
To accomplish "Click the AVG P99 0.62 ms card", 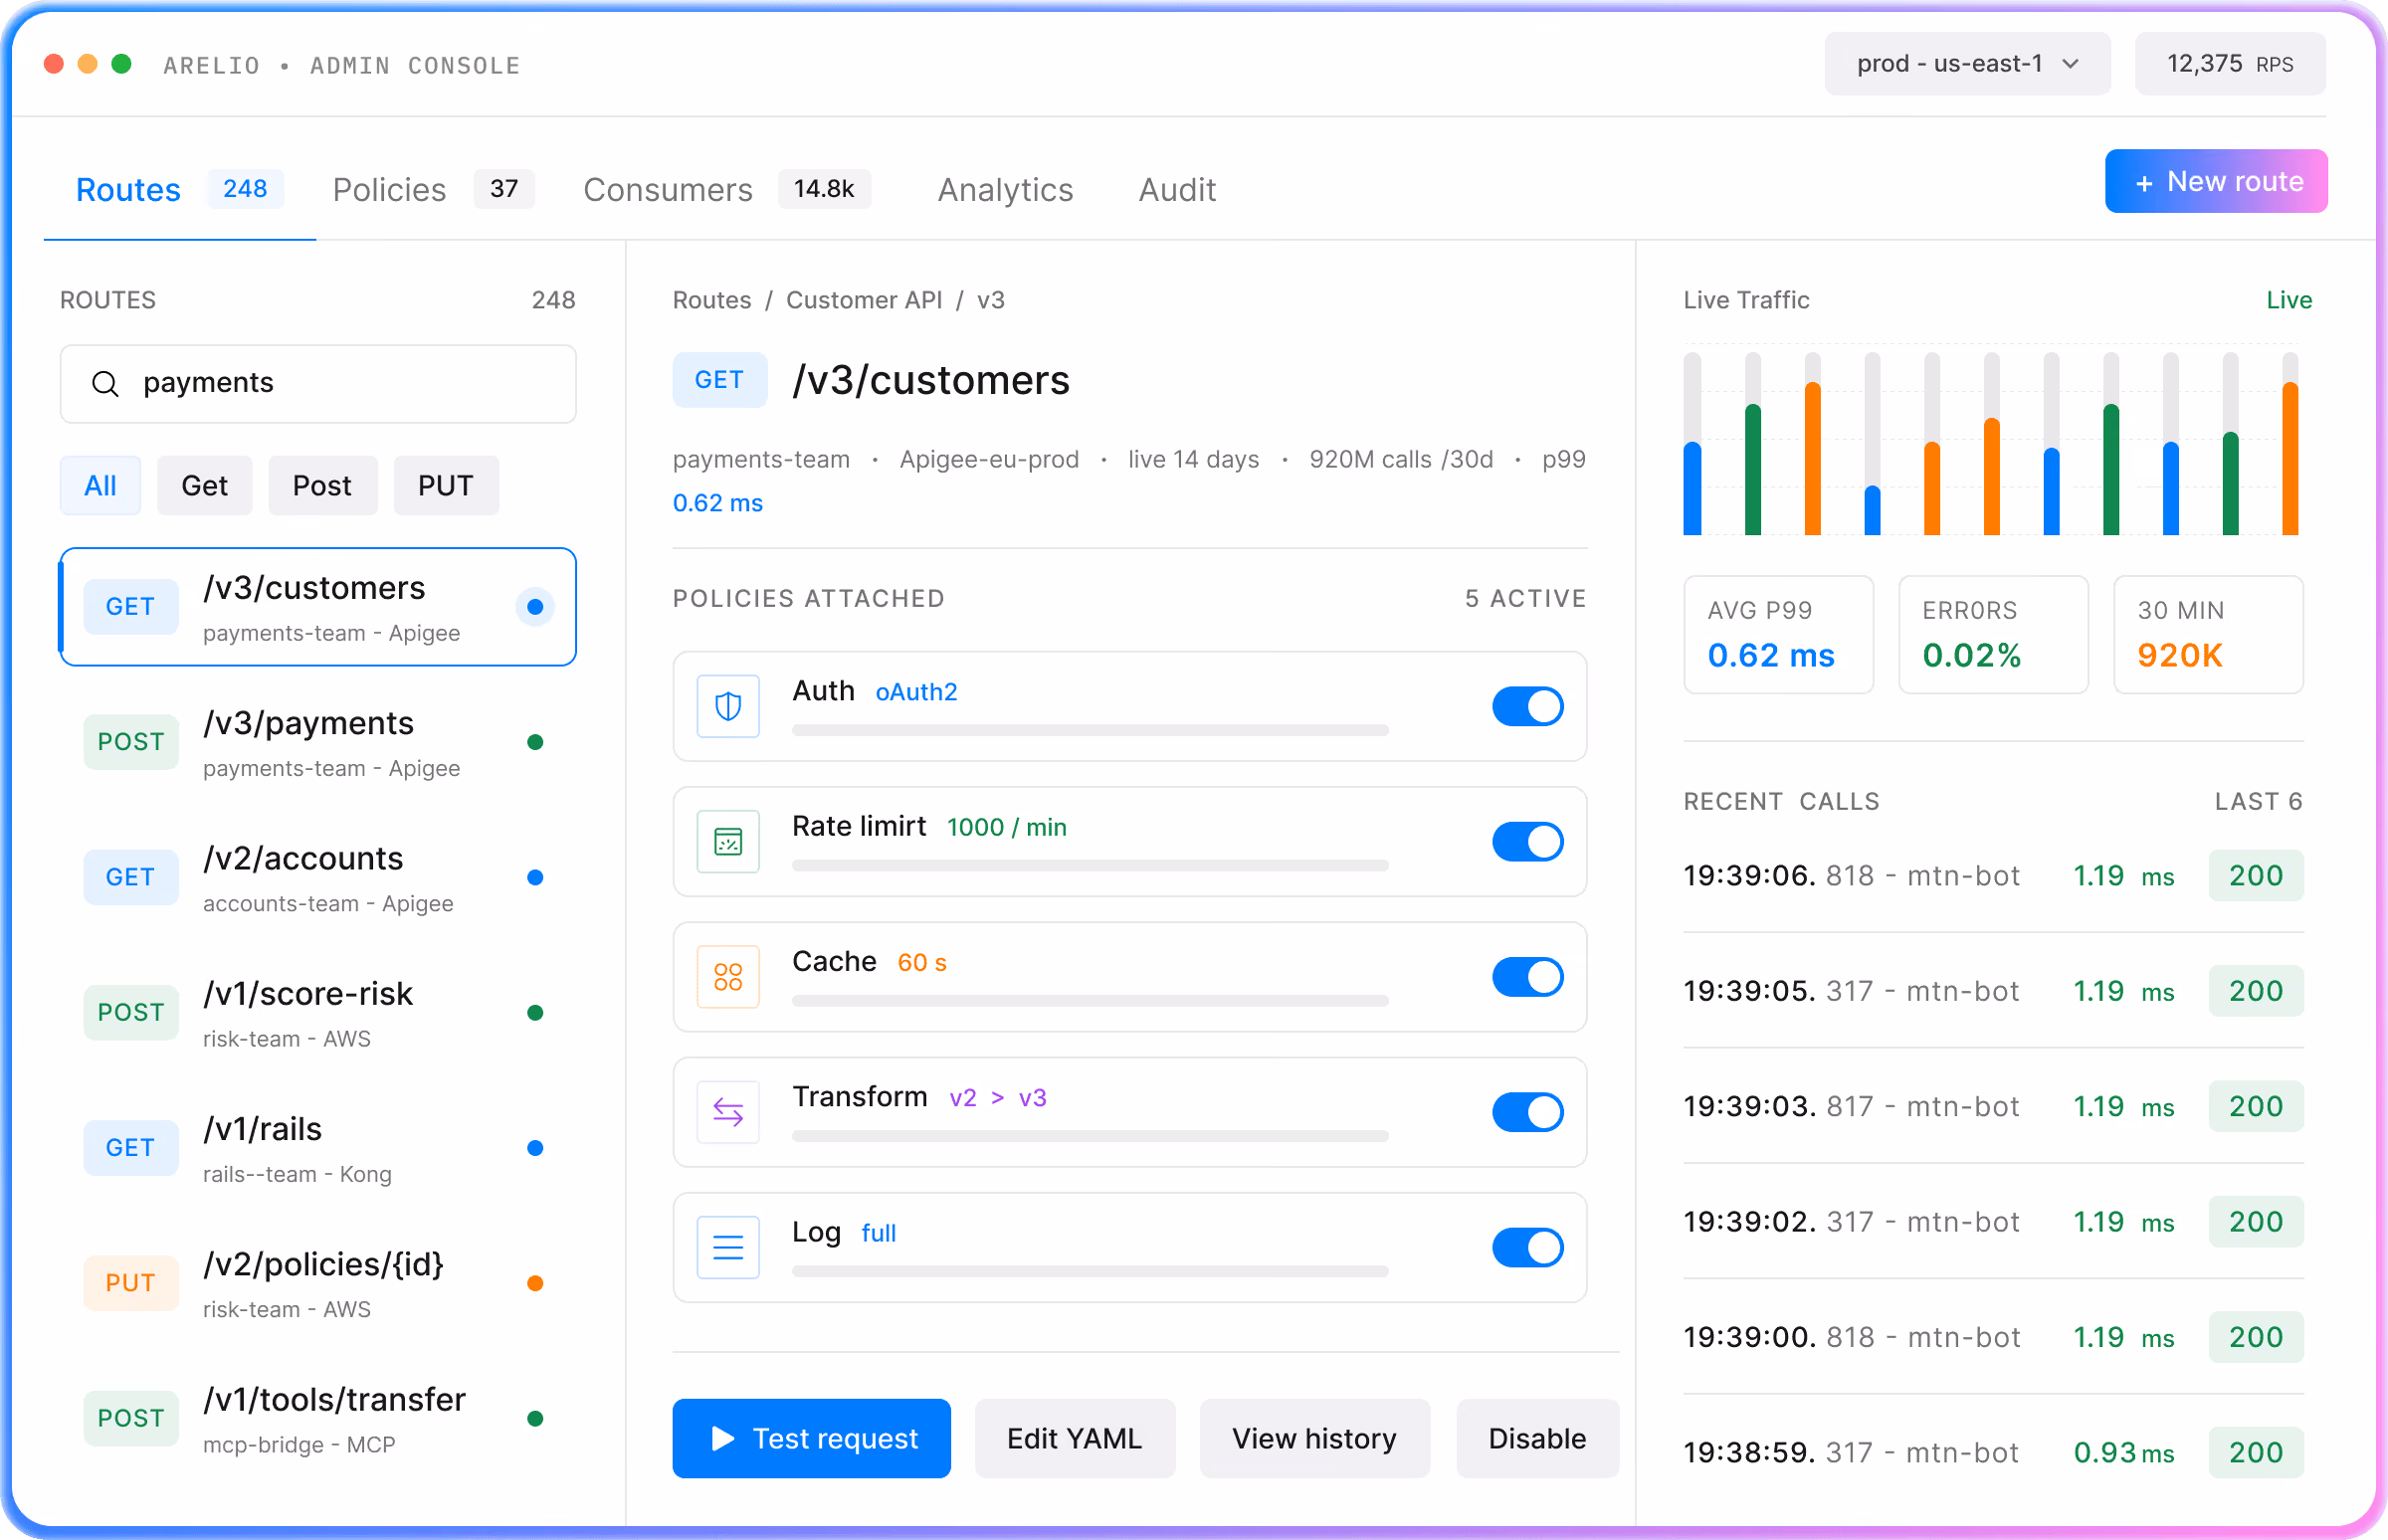I will click(1778, 635).
